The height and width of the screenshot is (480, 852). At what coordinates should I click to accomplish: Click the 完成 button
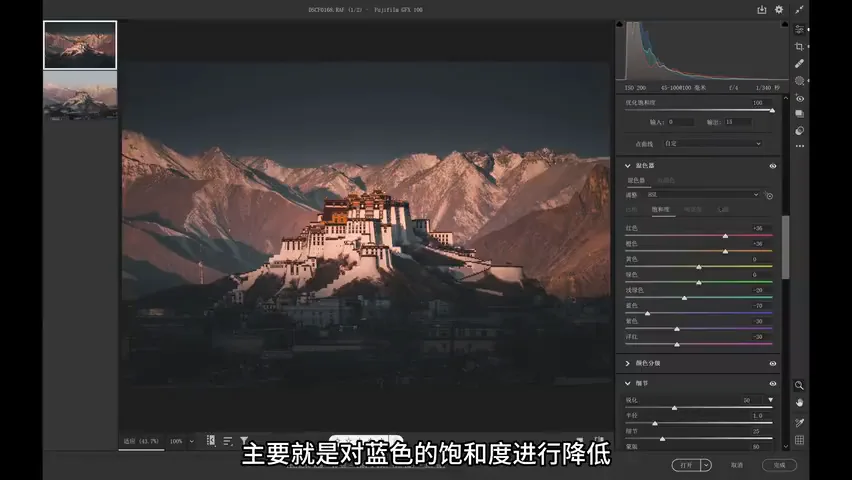[x=779, y=465]
